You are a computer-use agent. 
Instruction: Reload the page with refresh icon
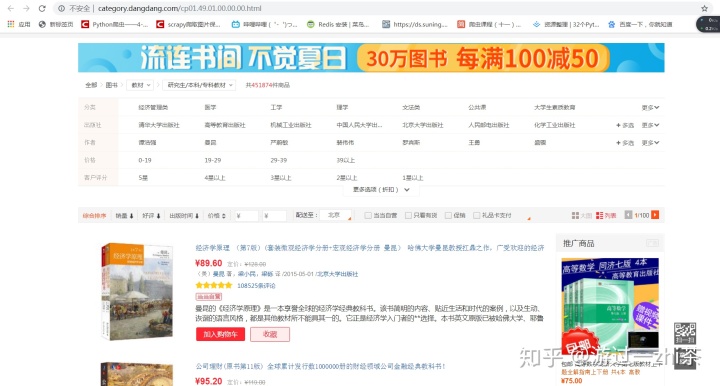click(x=42, y=8)
